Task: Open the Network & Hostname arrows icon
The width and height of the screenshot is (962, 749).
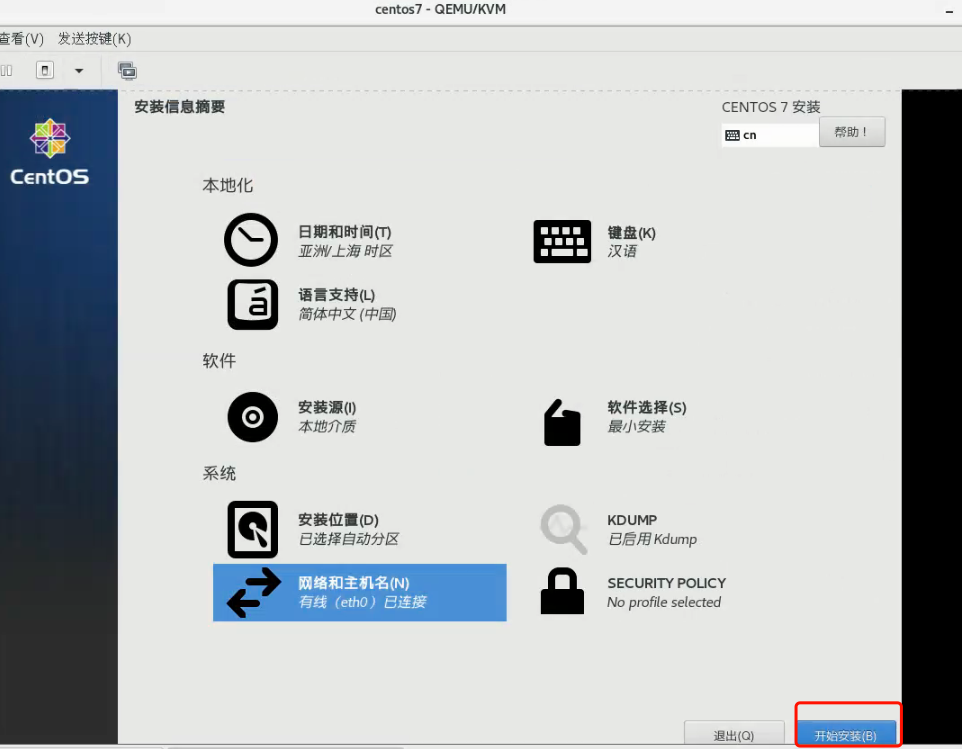Action: (x=253, y=593)
